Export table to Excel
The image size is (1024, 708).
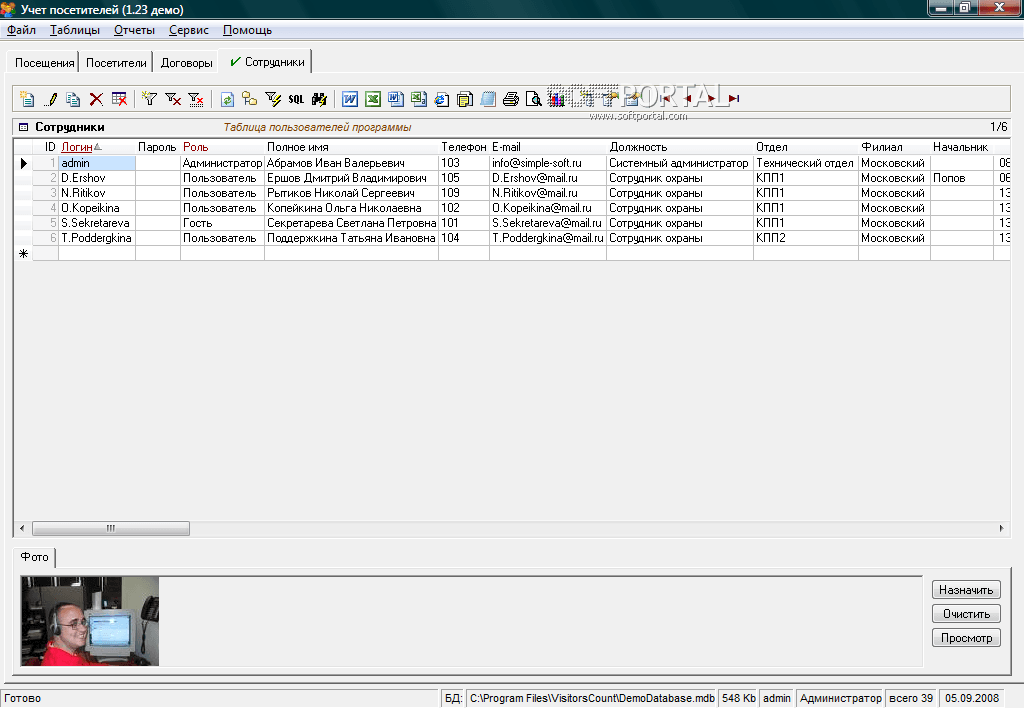click(372, 99)
